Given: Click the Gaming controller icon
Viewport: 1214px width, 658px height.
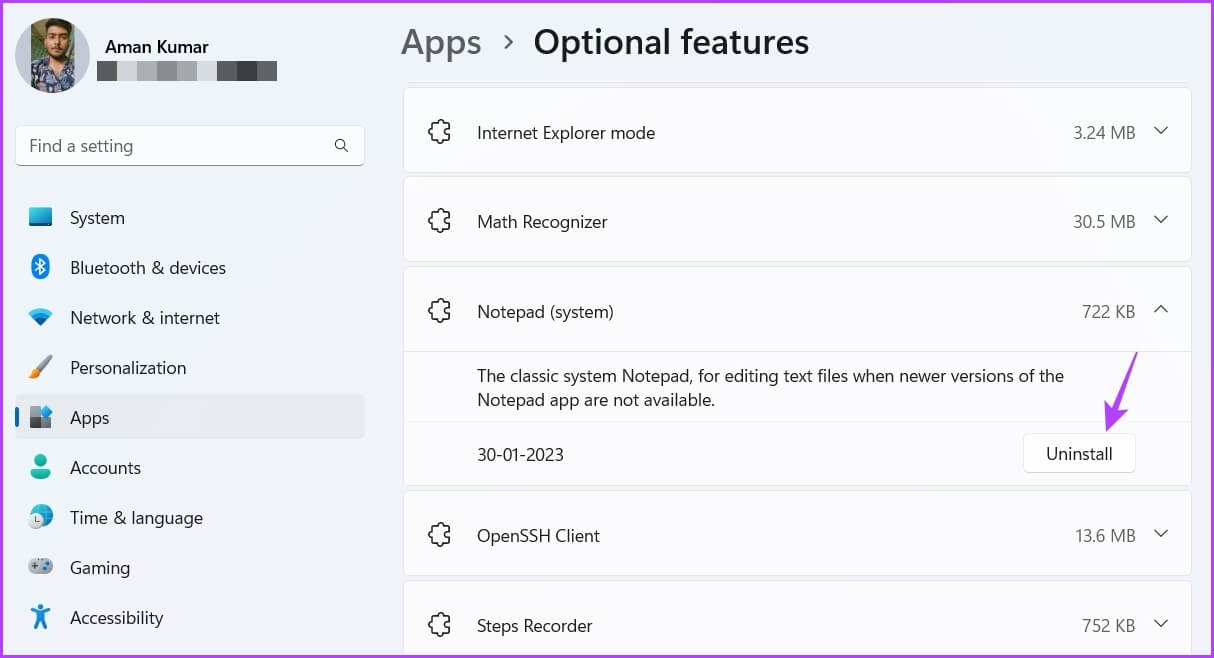Looking at the screenshot, I should click(x=40, y=567).
